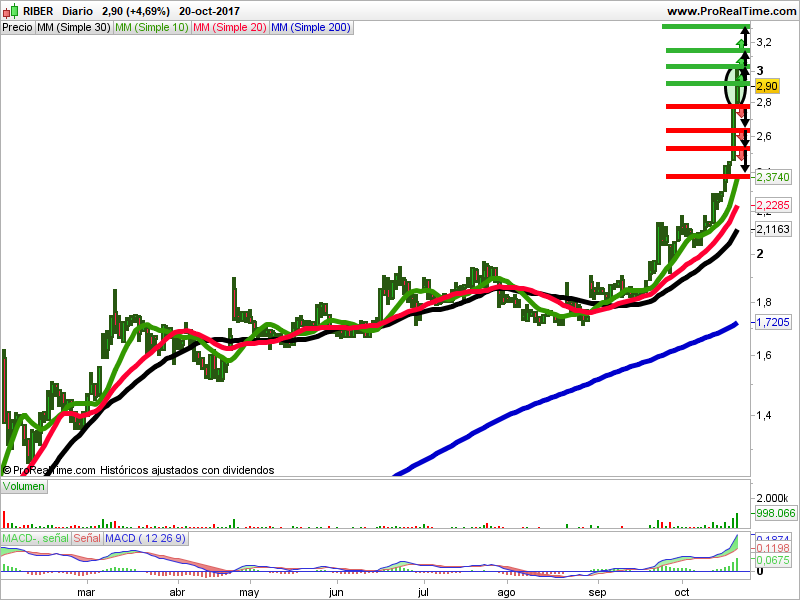This screenshot has width=800, height=600.
Task: Open the www.ProRealTime.com link
Action: point(730,11)
